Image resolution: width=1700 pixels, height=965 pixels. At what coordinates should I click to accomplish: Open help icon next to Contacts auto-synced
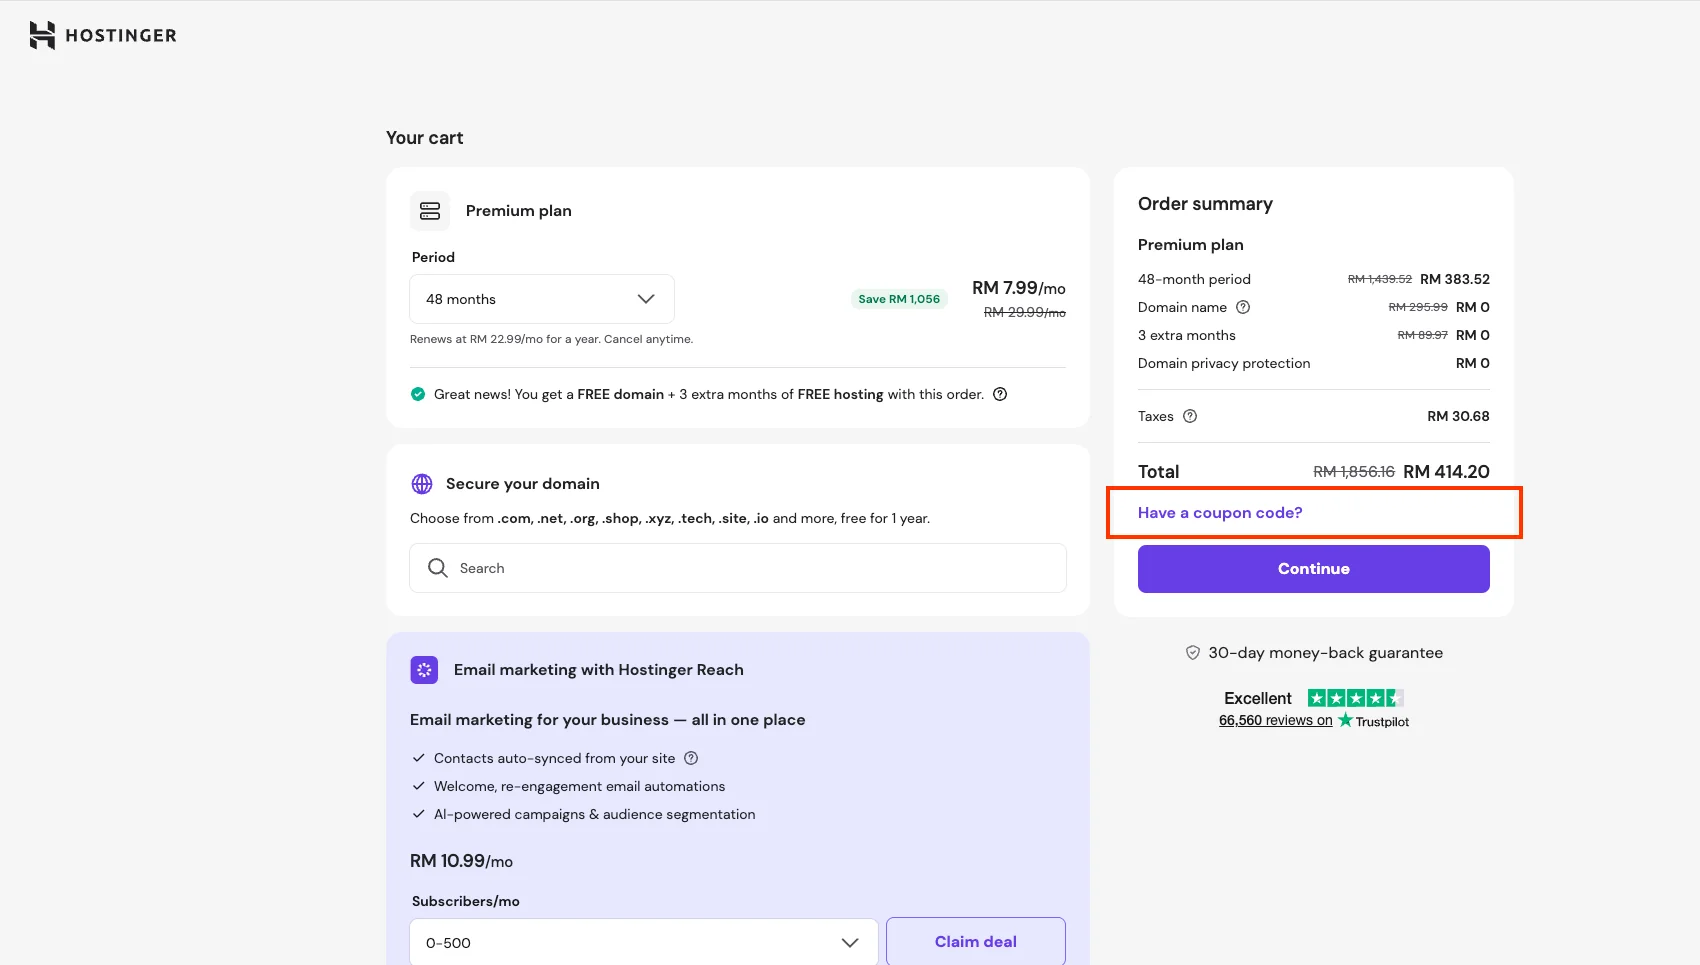pos(691,758)
